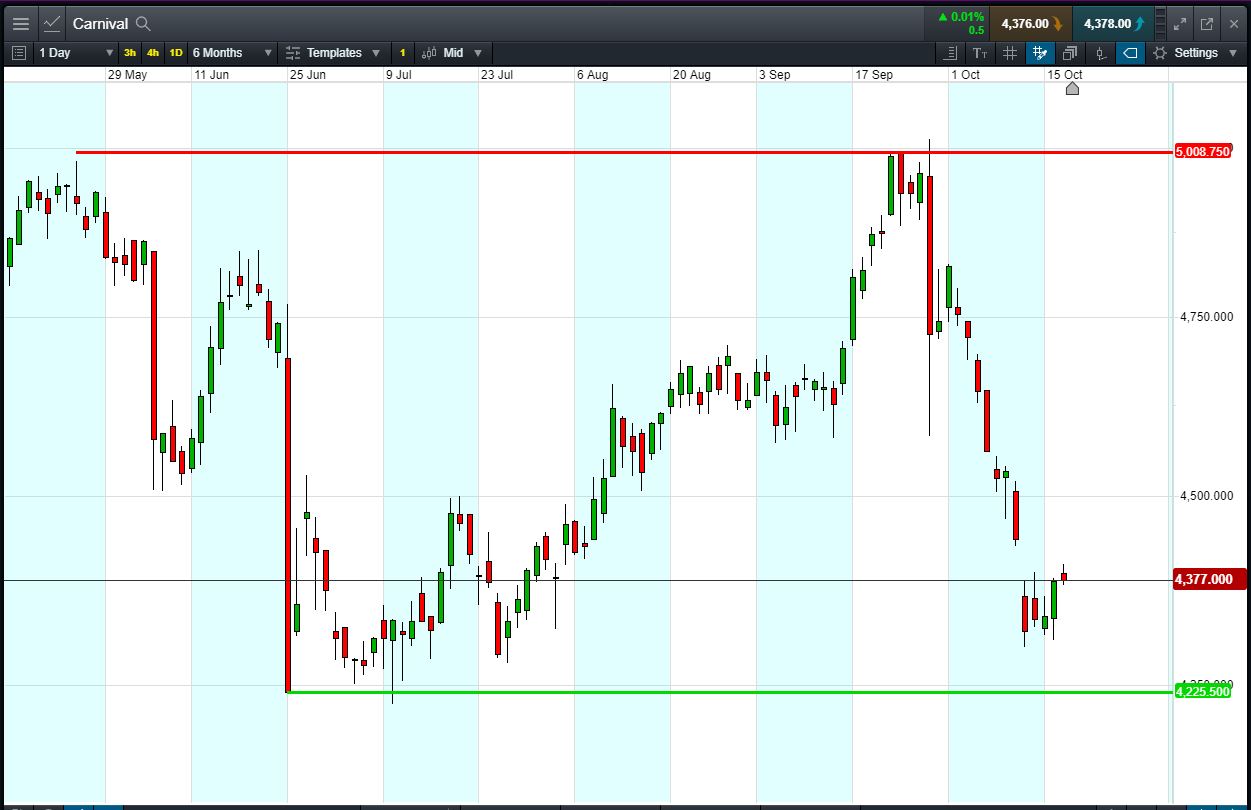Click the 29 May date label

pos(127,75)
